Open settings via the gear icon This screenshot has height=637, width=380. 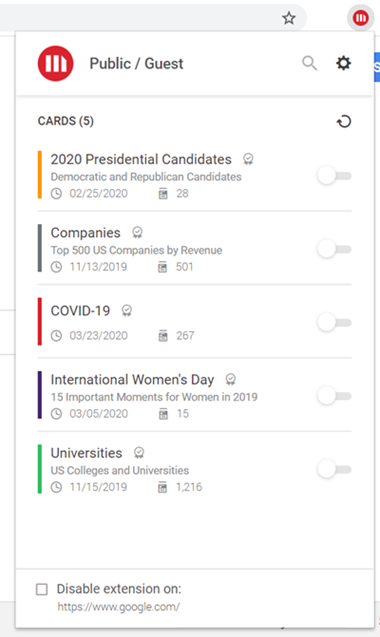pos(343,63)
